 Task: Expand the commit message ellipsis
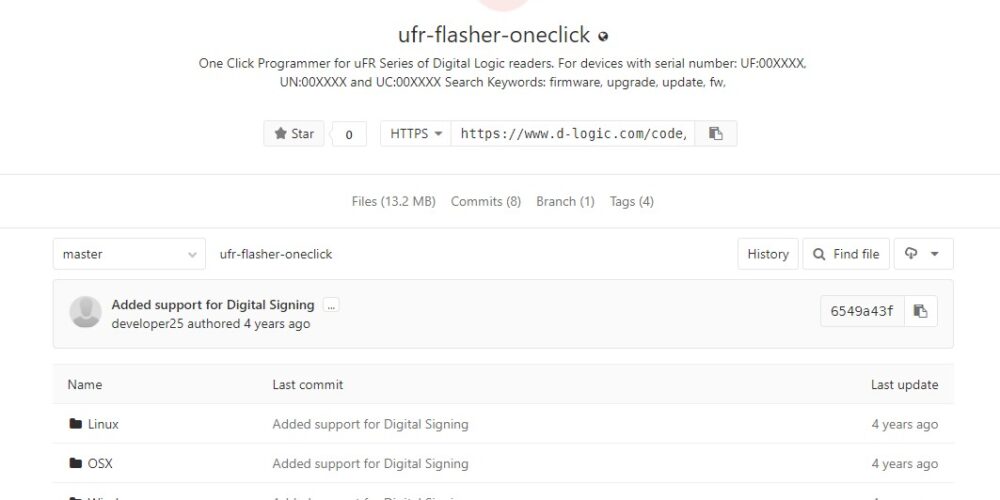tap(331, 305)
